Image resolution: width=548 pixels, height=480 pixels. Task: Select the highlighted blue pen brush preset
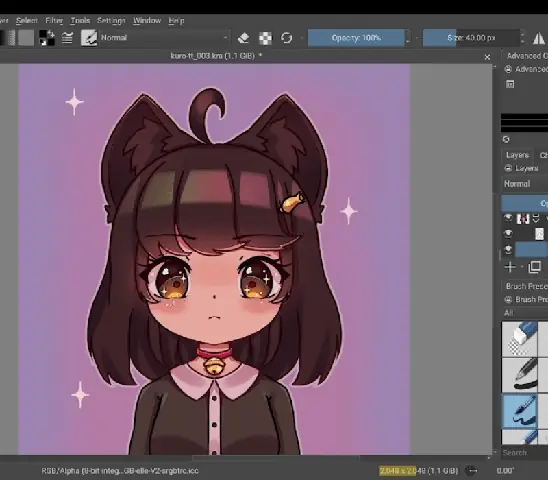coord(519,411)
